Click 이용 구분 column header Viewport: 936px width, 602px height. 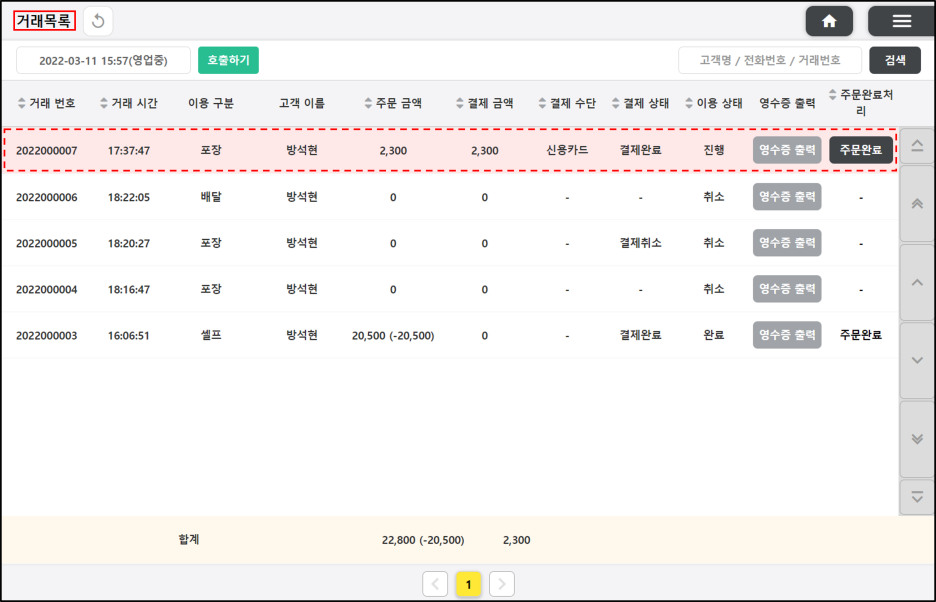click(x=211, y=103)
